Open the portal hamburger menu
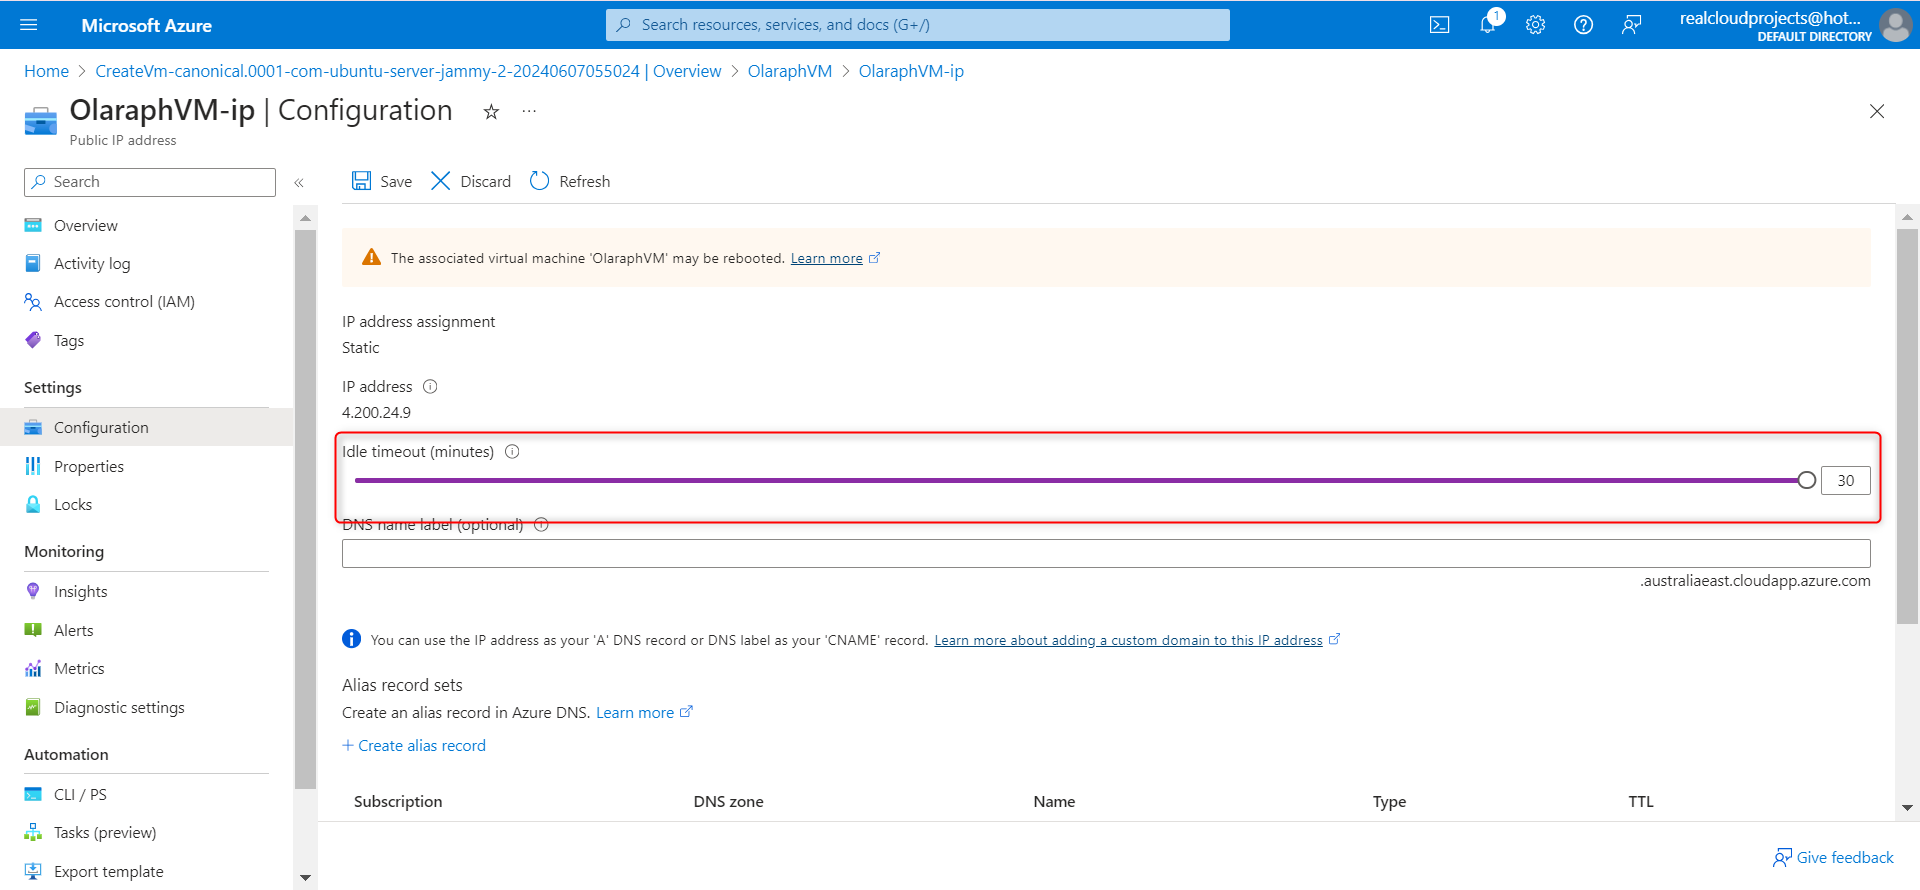The height and width of the screenshot is (890, 1920). [28, 25]
